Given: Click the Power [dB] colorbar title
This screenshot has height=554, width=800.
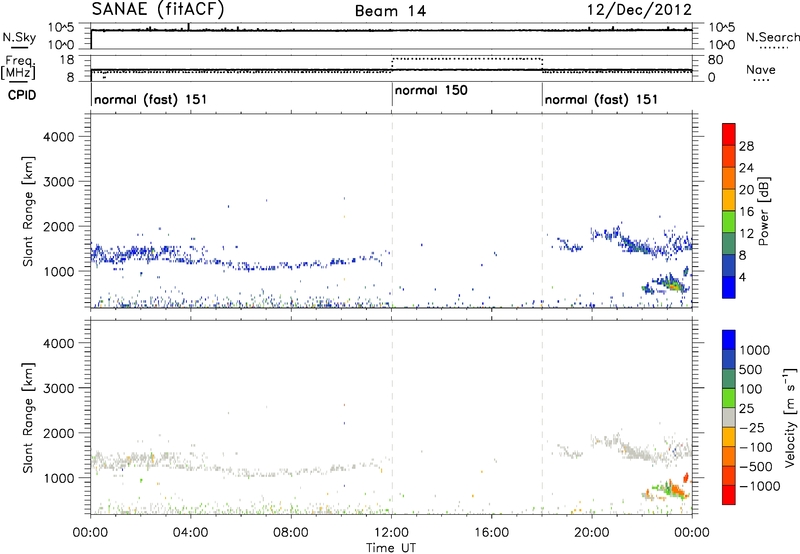Looking at the screenshot, I should 763,211.
